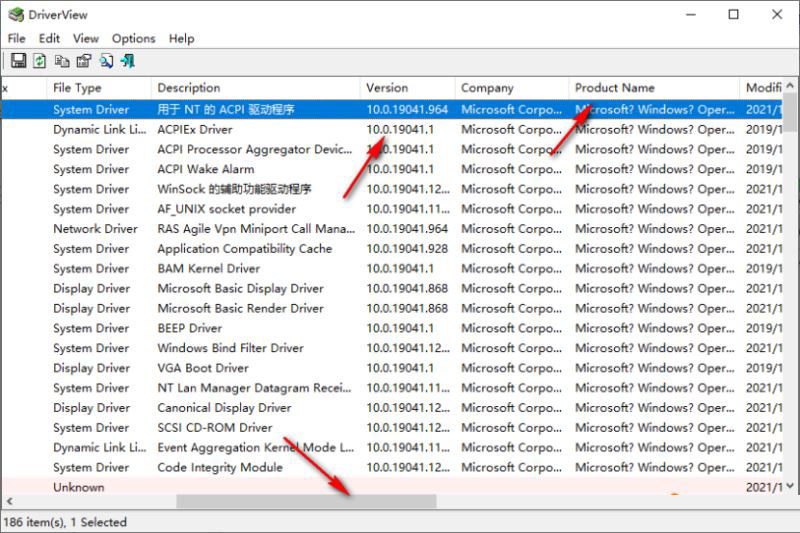Viewport: 800px width, 533px height.
Task: Open the Help menu
Action: coord(182,39)
